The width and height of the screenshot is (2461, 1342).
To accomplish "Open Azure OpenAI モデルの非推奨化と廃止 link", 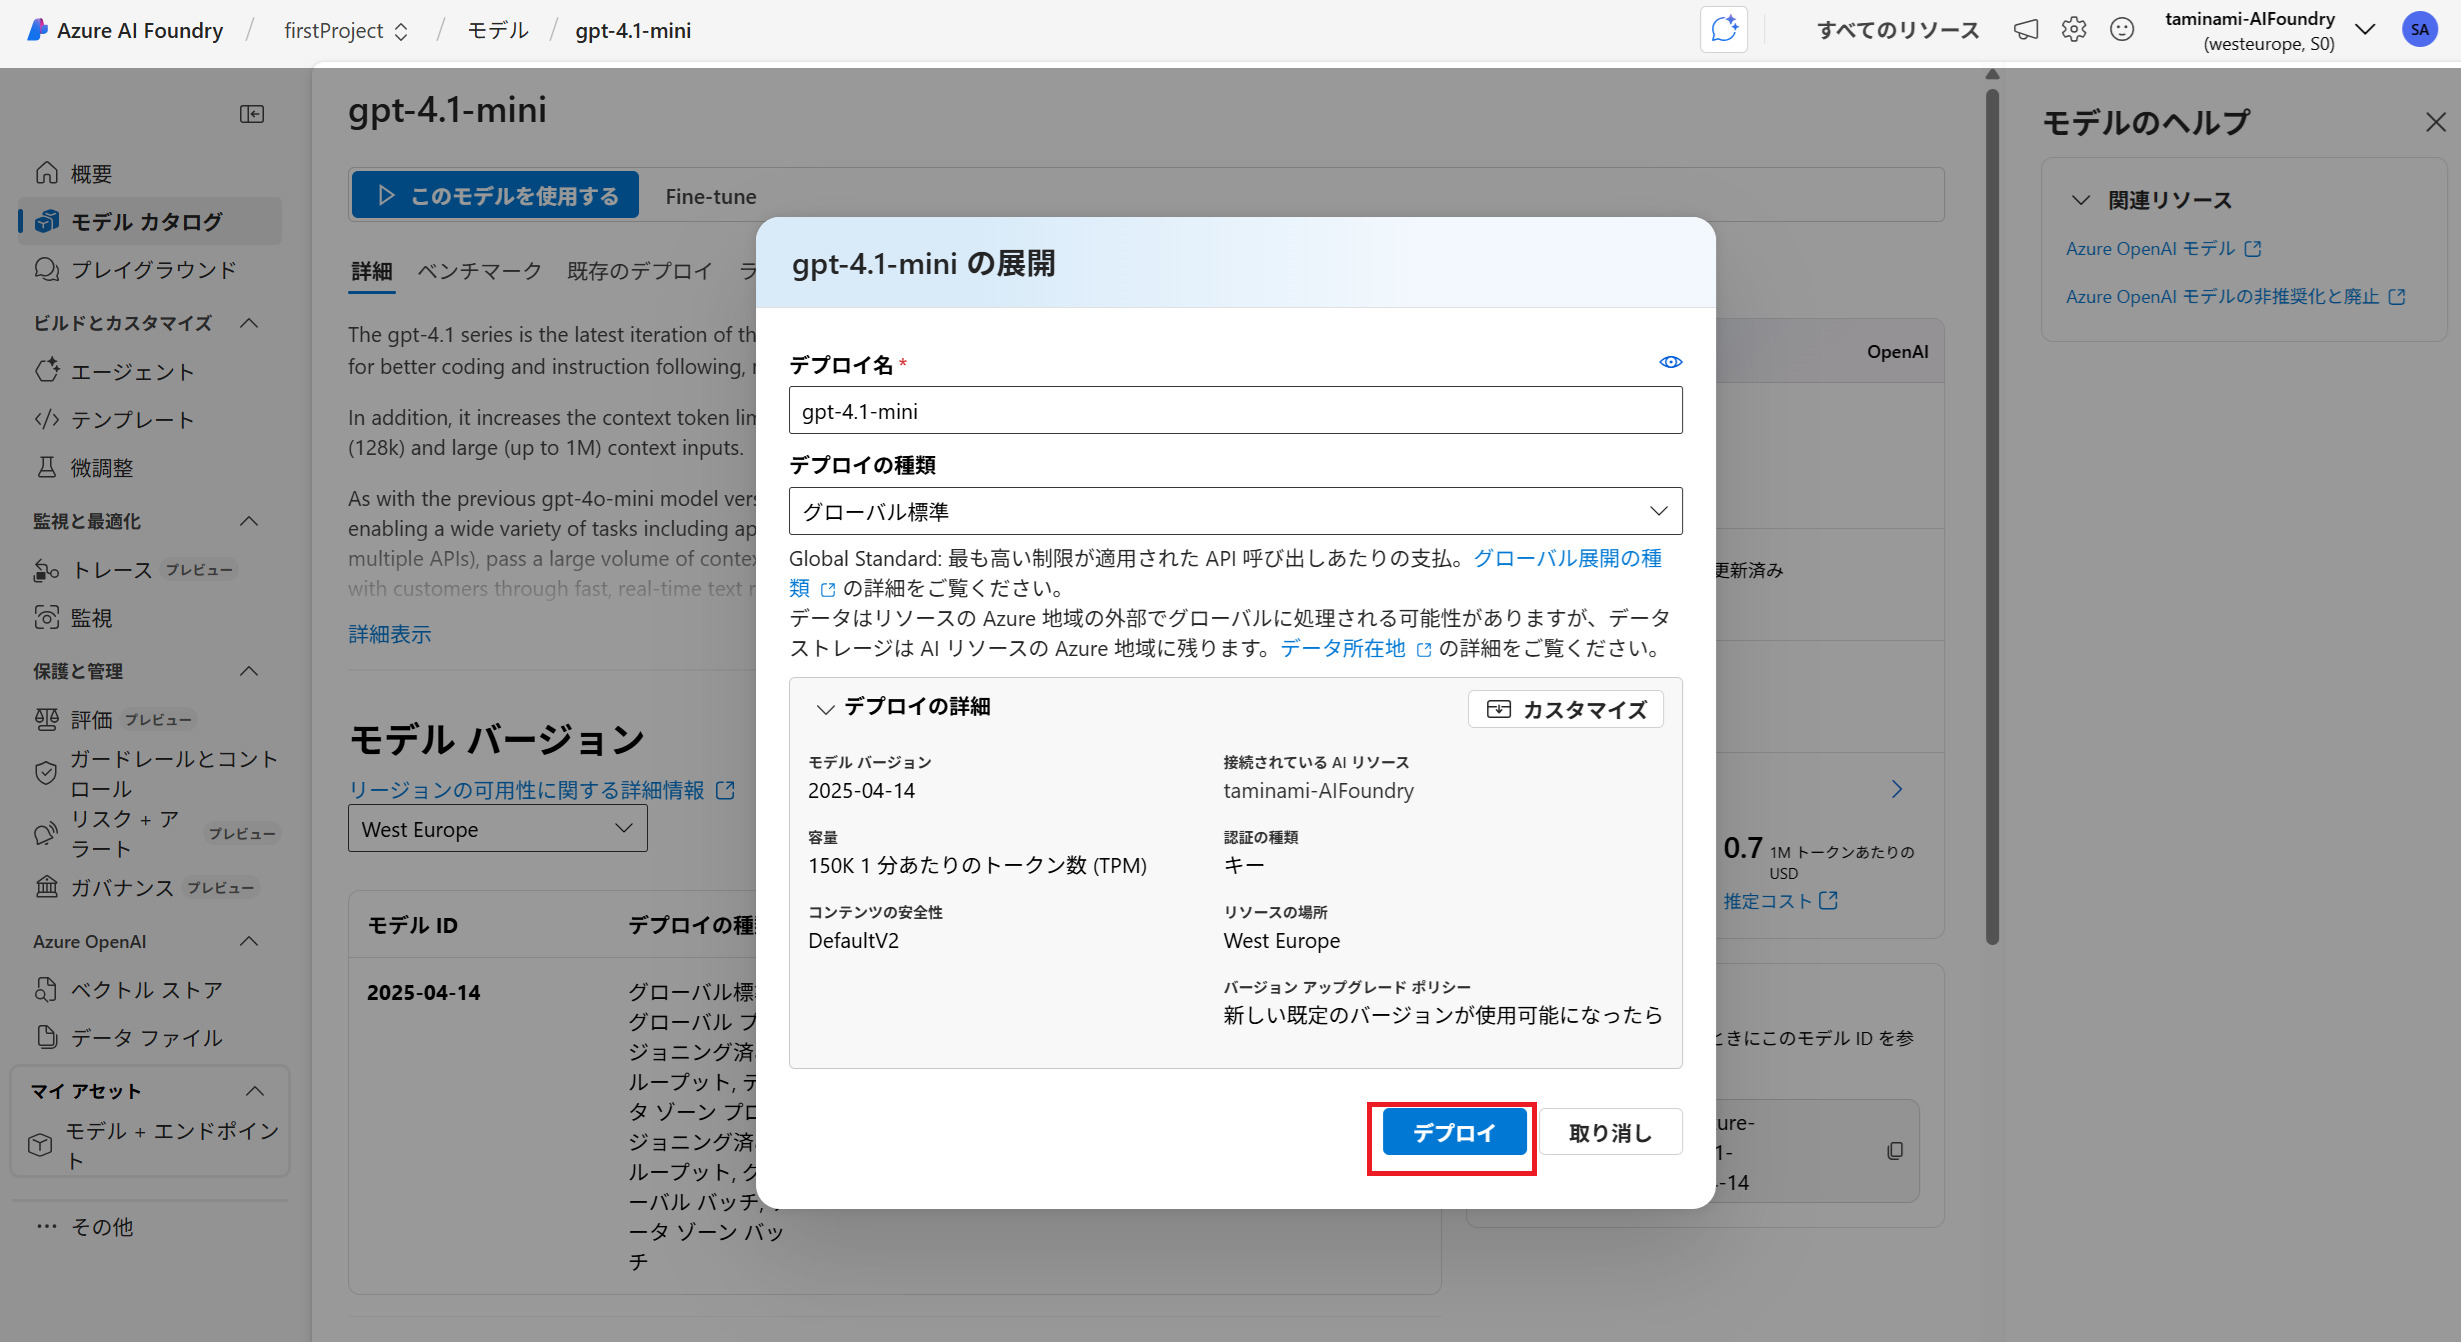I will [2235, 296].
